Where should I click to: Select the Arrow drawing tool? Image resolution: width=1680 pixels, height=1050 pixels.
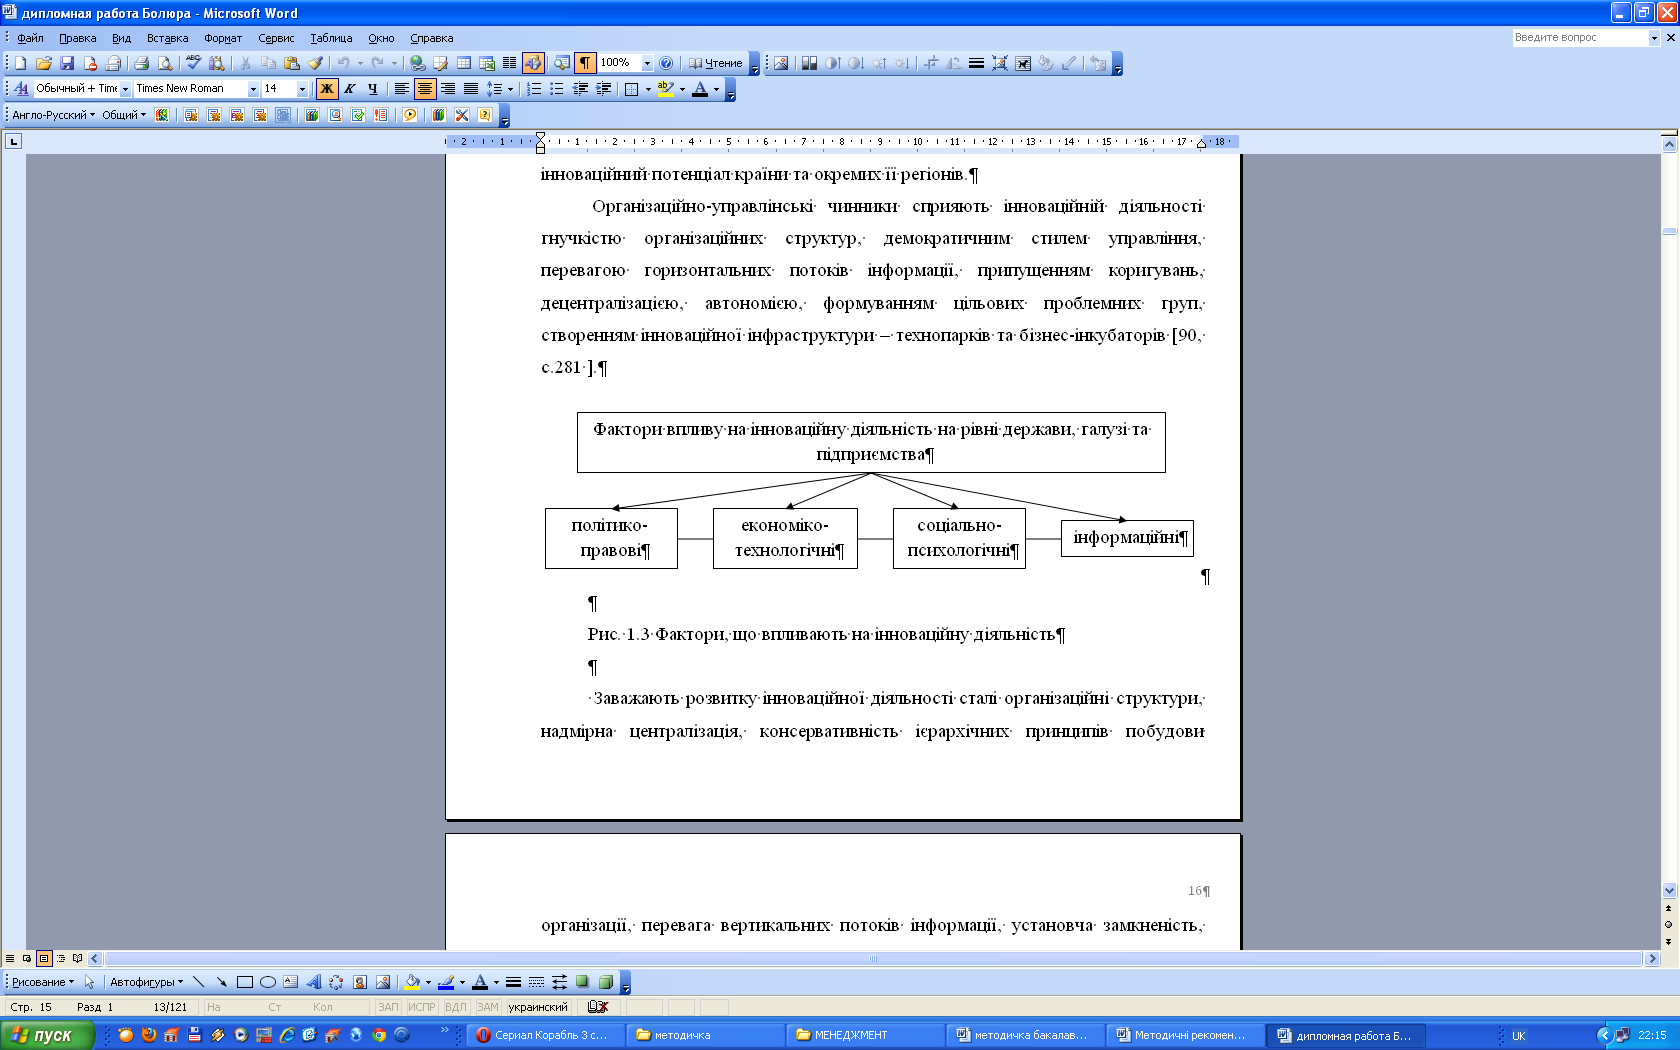pyautogui.click(x=221, y=982)
